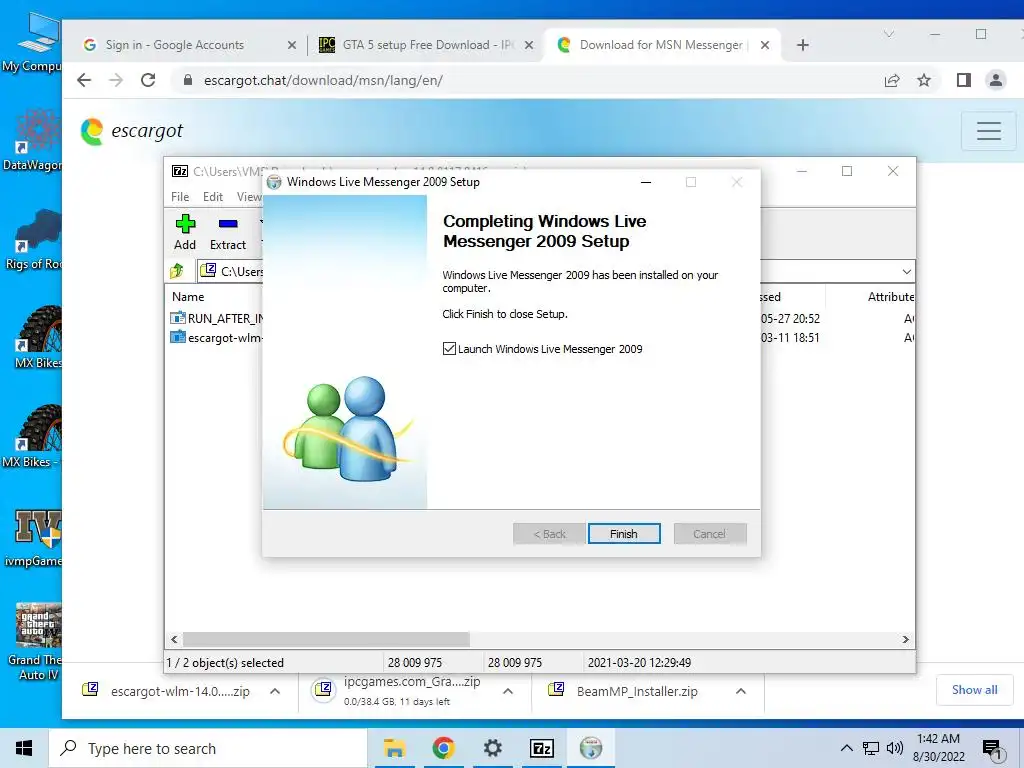Click the Type here to search box
The image size is (1024, 768).
(x=208, y=748)
